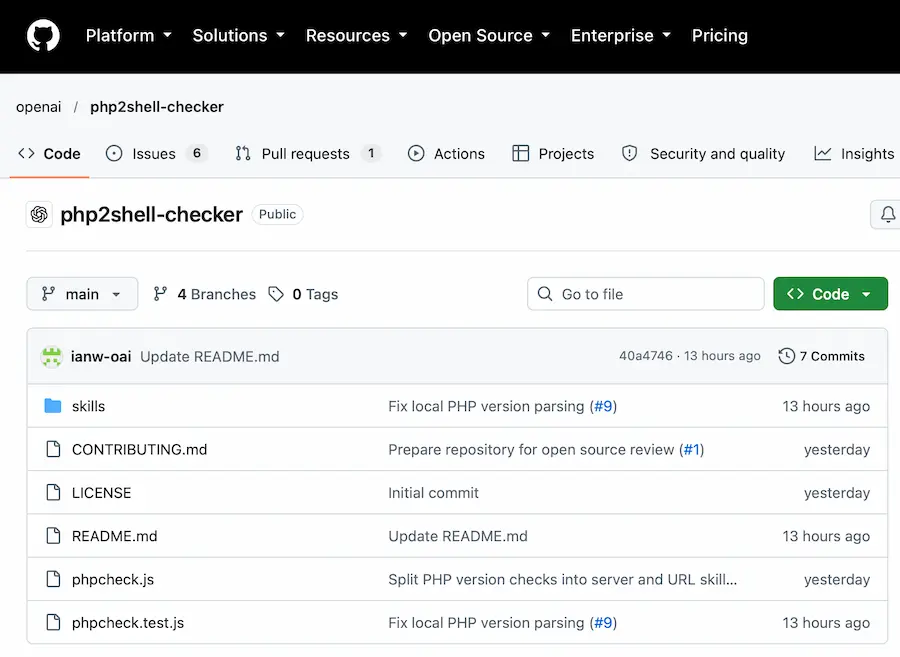Open the Resources dropdown
The width and height of the screenshot is (900, 657).
click(356, 36)
